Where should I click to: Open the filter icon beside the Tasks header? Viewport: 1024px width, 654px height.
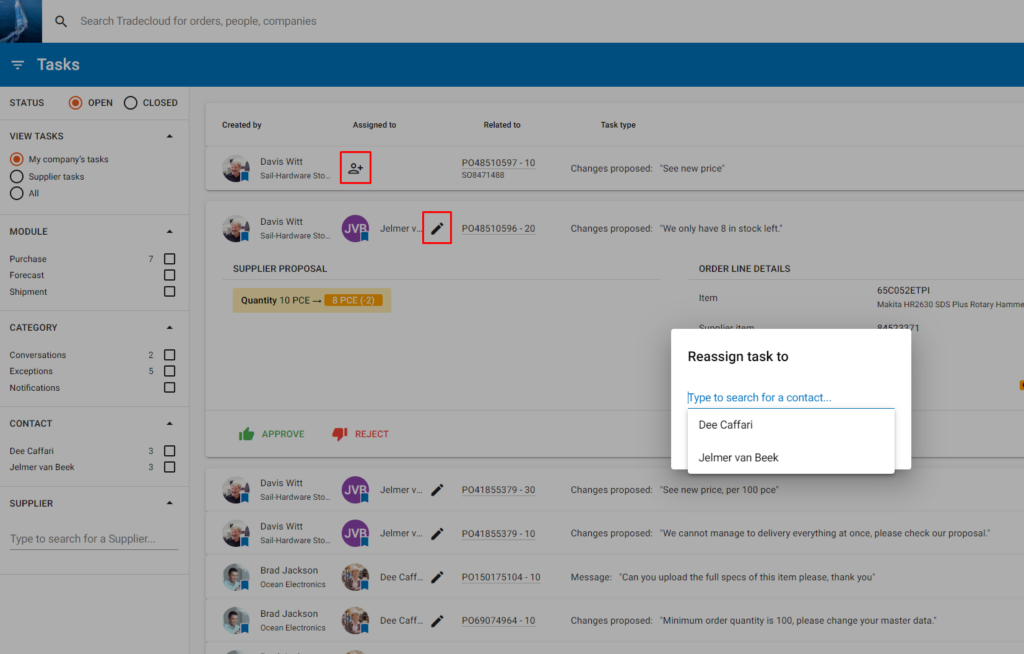[17, 64]
